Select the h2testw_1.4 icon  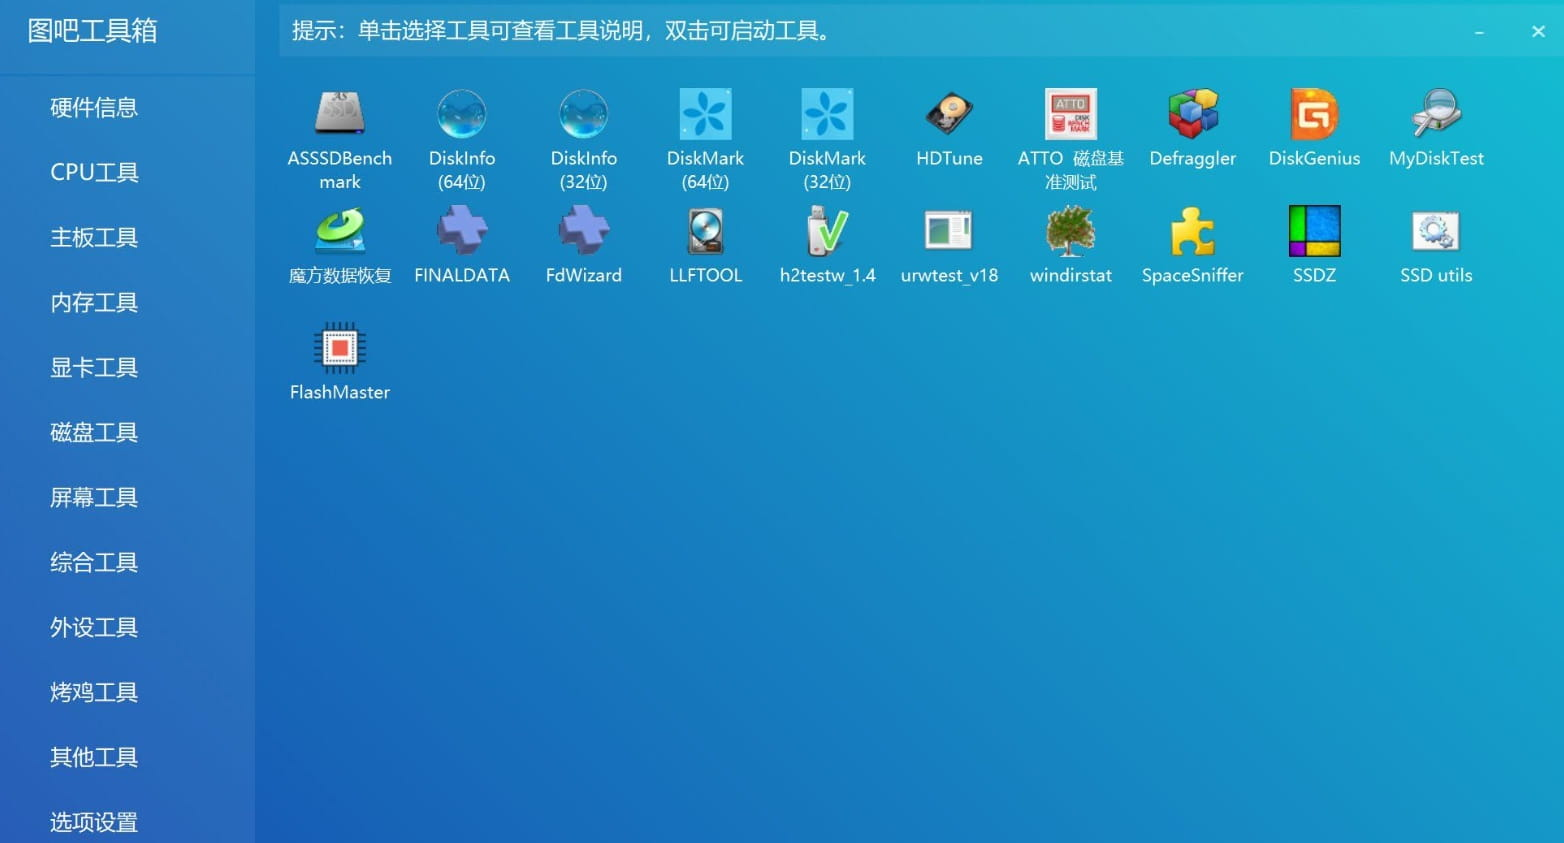[828, 231]
